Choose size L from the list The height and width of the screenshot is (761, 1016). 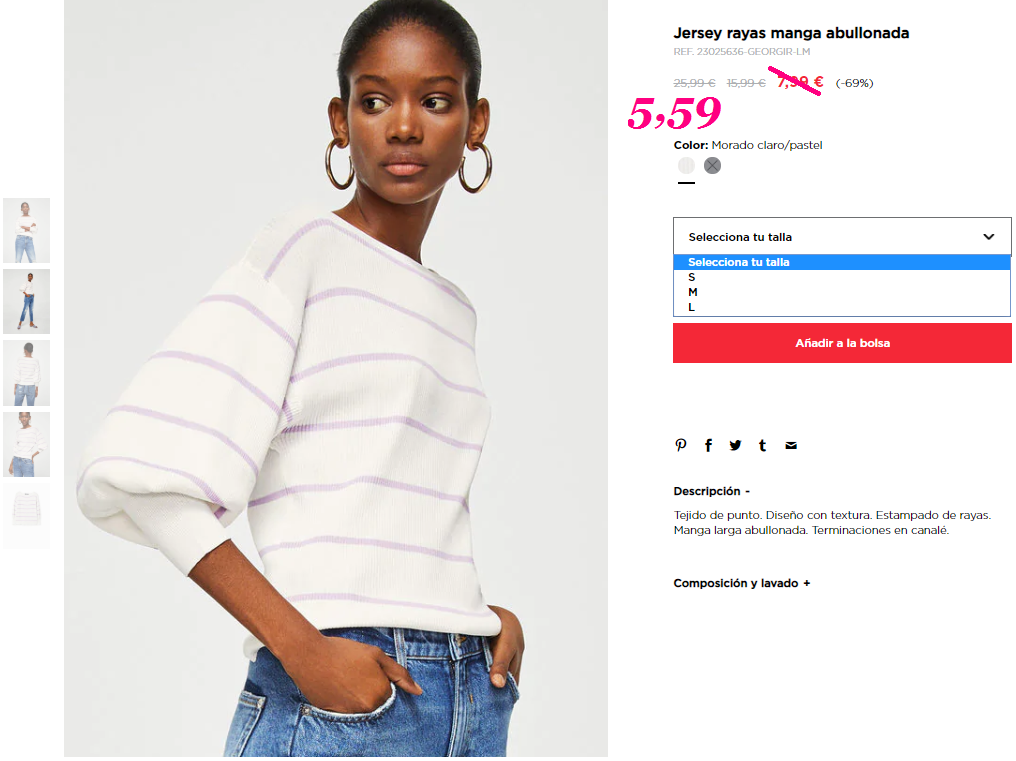point(842,307)
